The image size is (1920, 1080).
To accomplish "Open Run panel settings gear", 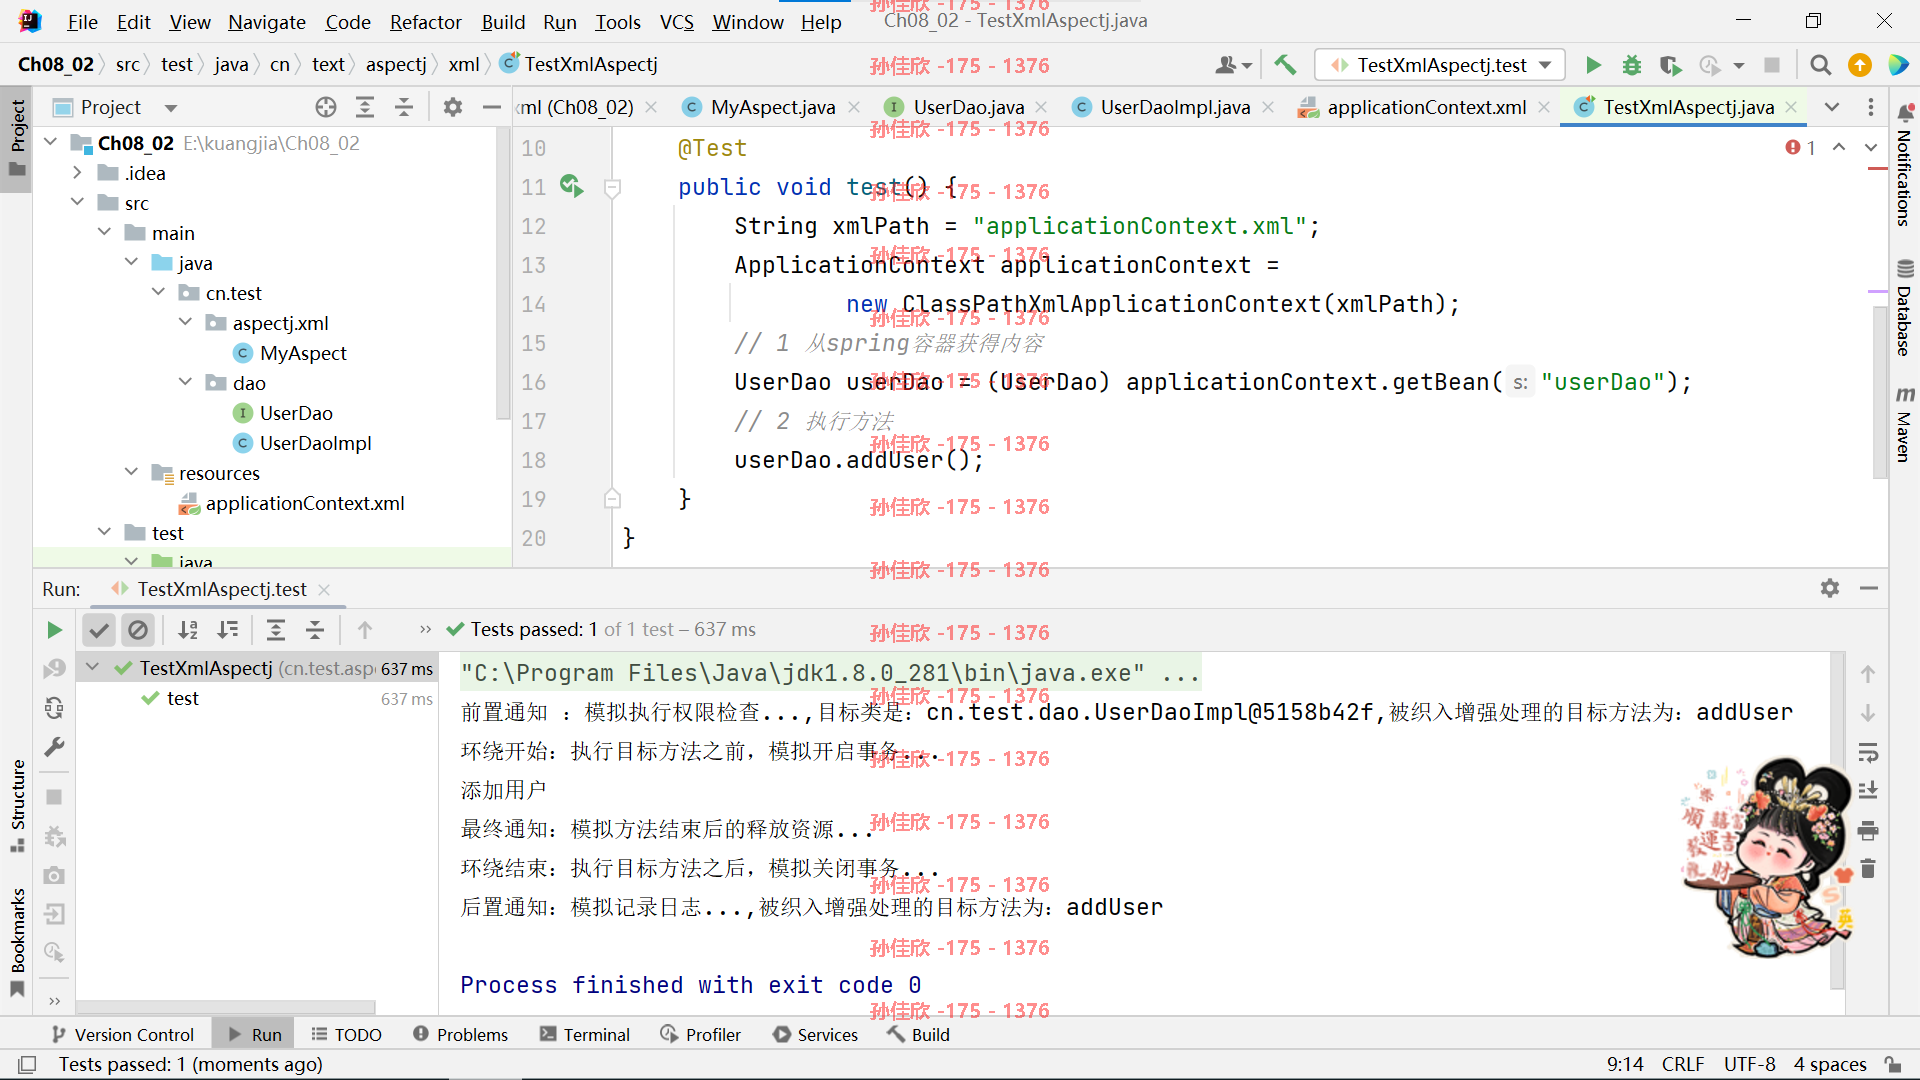I will (x=1830, y=589).
